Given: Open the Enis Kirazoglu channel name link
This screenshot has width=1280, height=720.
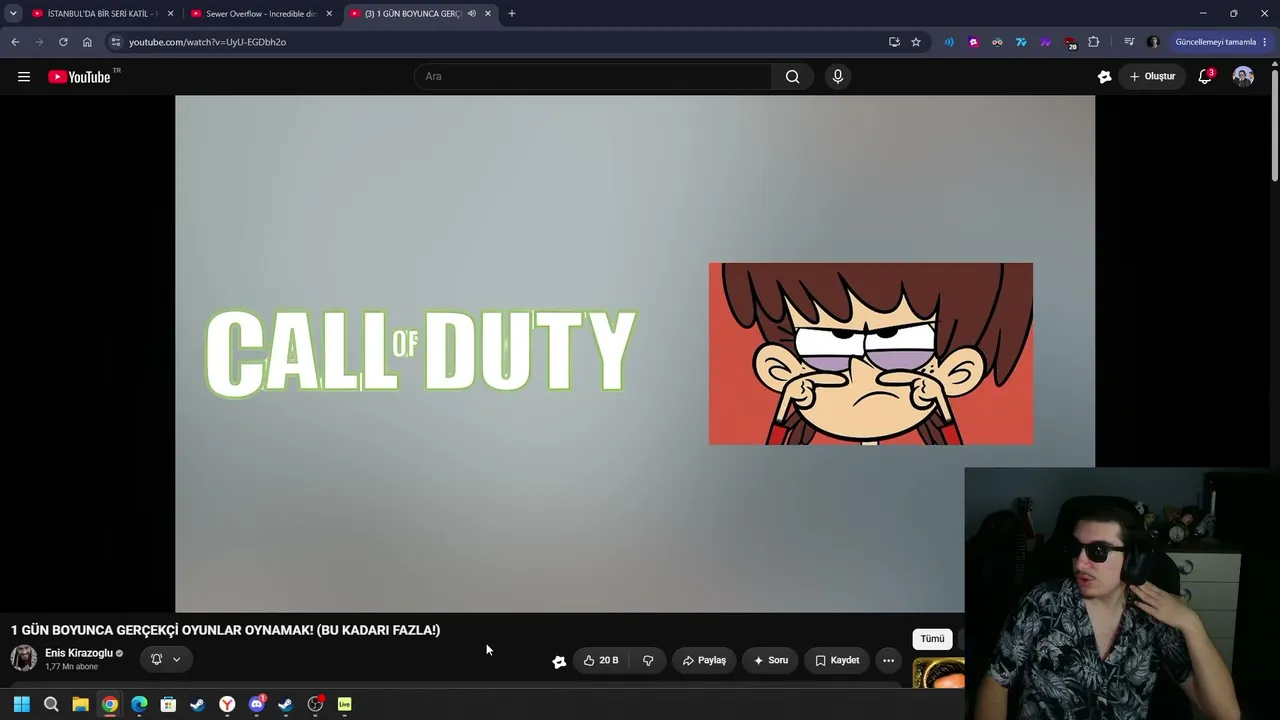Looking at the screenshot, I should [79, 653].
